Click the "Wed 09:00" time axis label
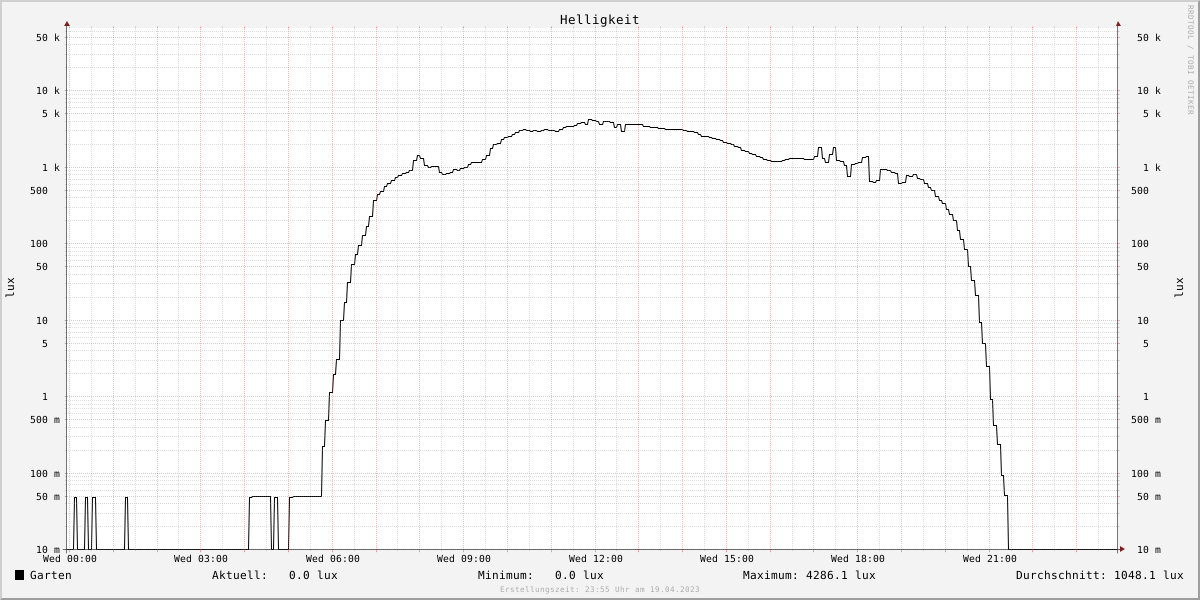The image size is (1200, 600). tap(464, 559)
